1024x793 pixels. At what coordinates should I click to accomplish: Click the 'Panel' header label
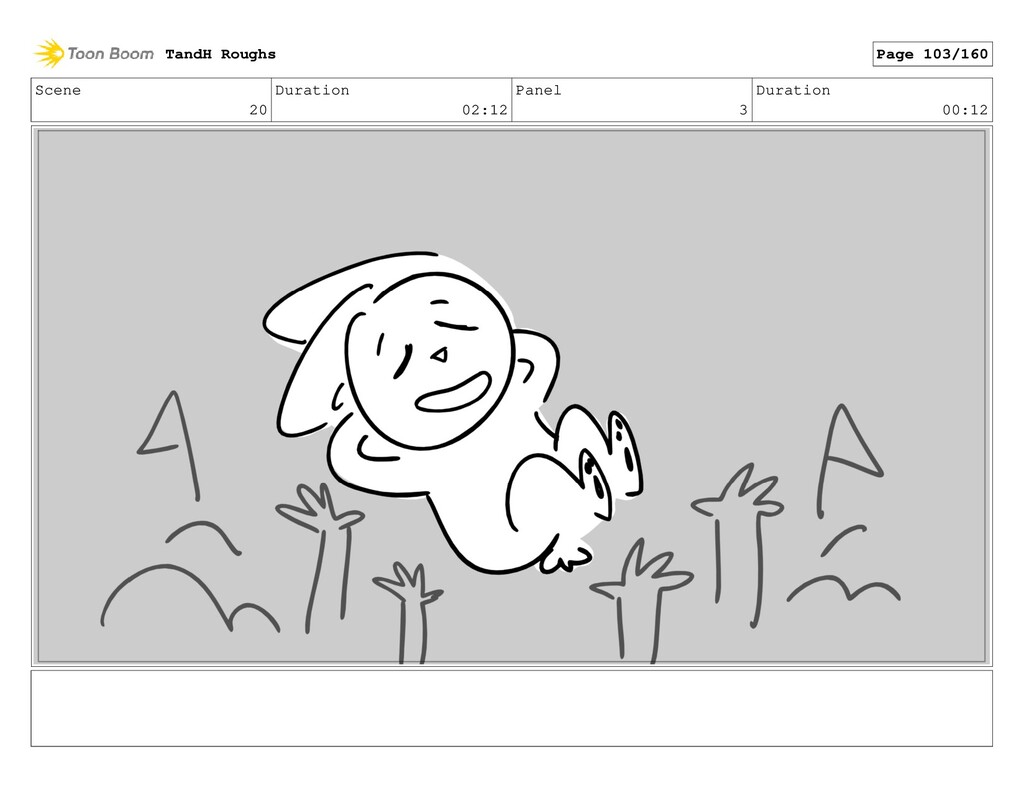[538, 90]
